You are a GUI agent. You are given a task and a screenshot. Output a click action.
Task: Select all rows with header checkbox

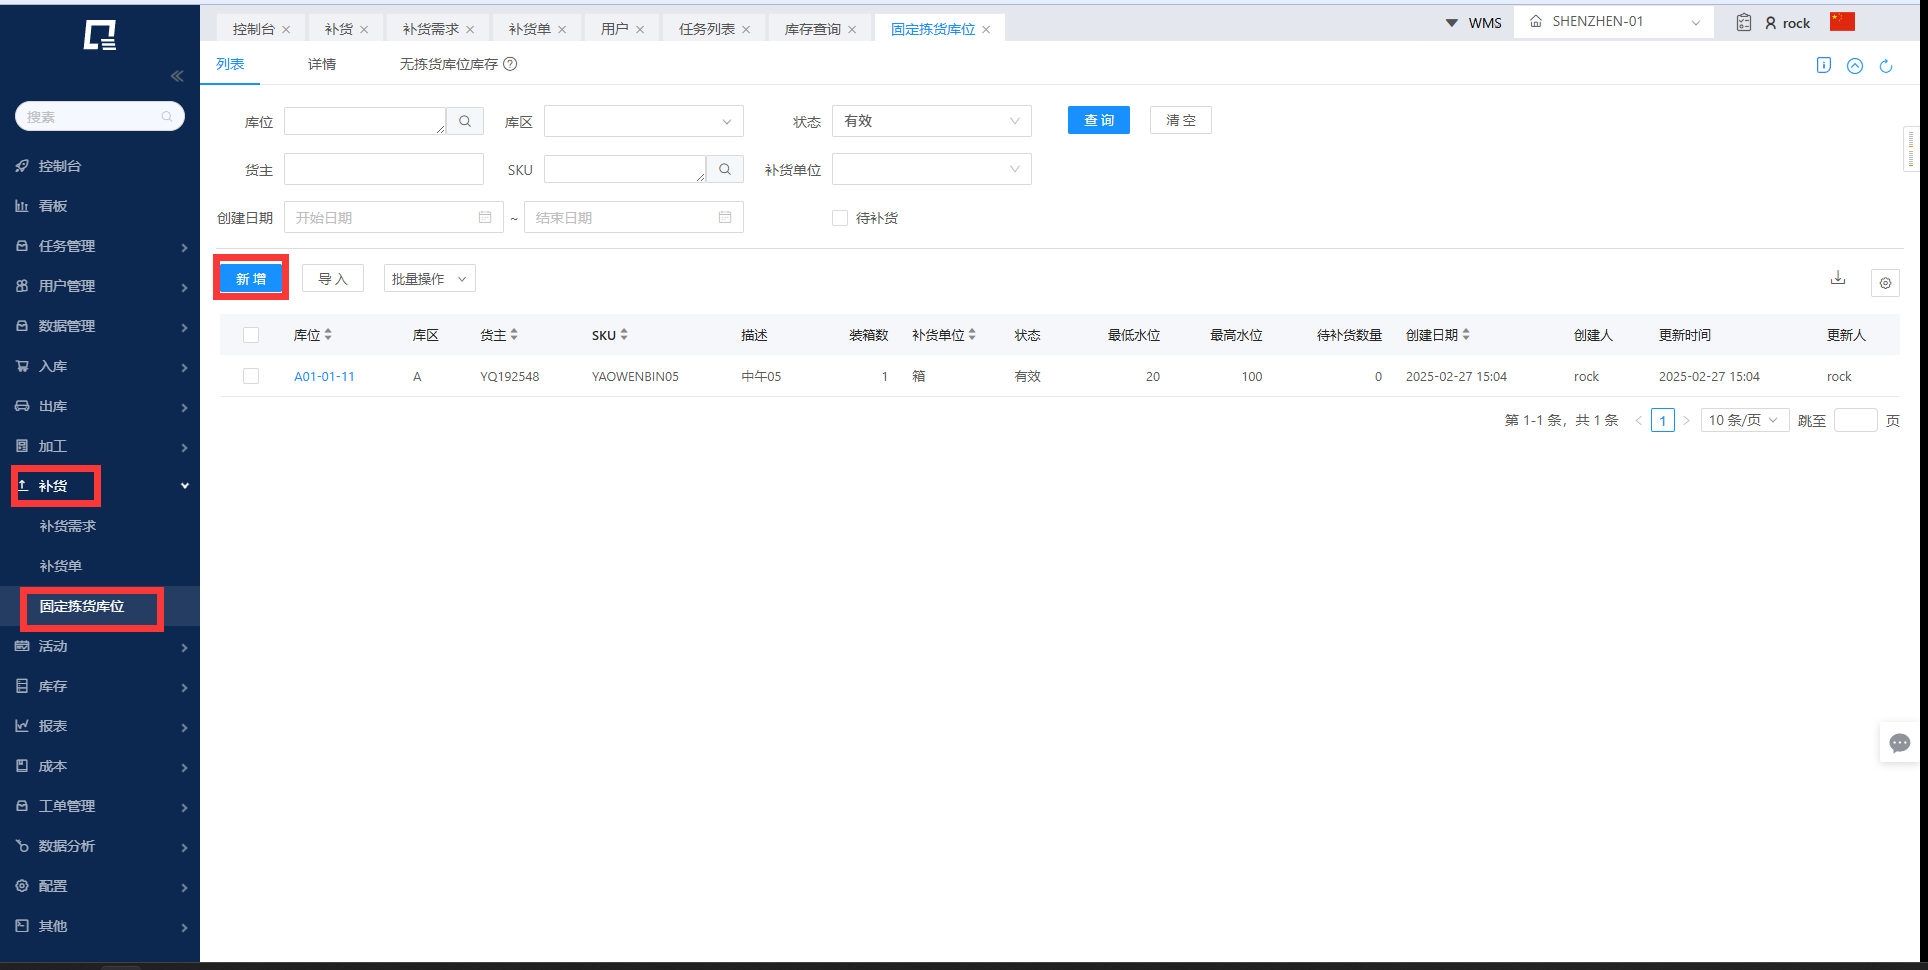pyautogui.click(x=251, y=335)
